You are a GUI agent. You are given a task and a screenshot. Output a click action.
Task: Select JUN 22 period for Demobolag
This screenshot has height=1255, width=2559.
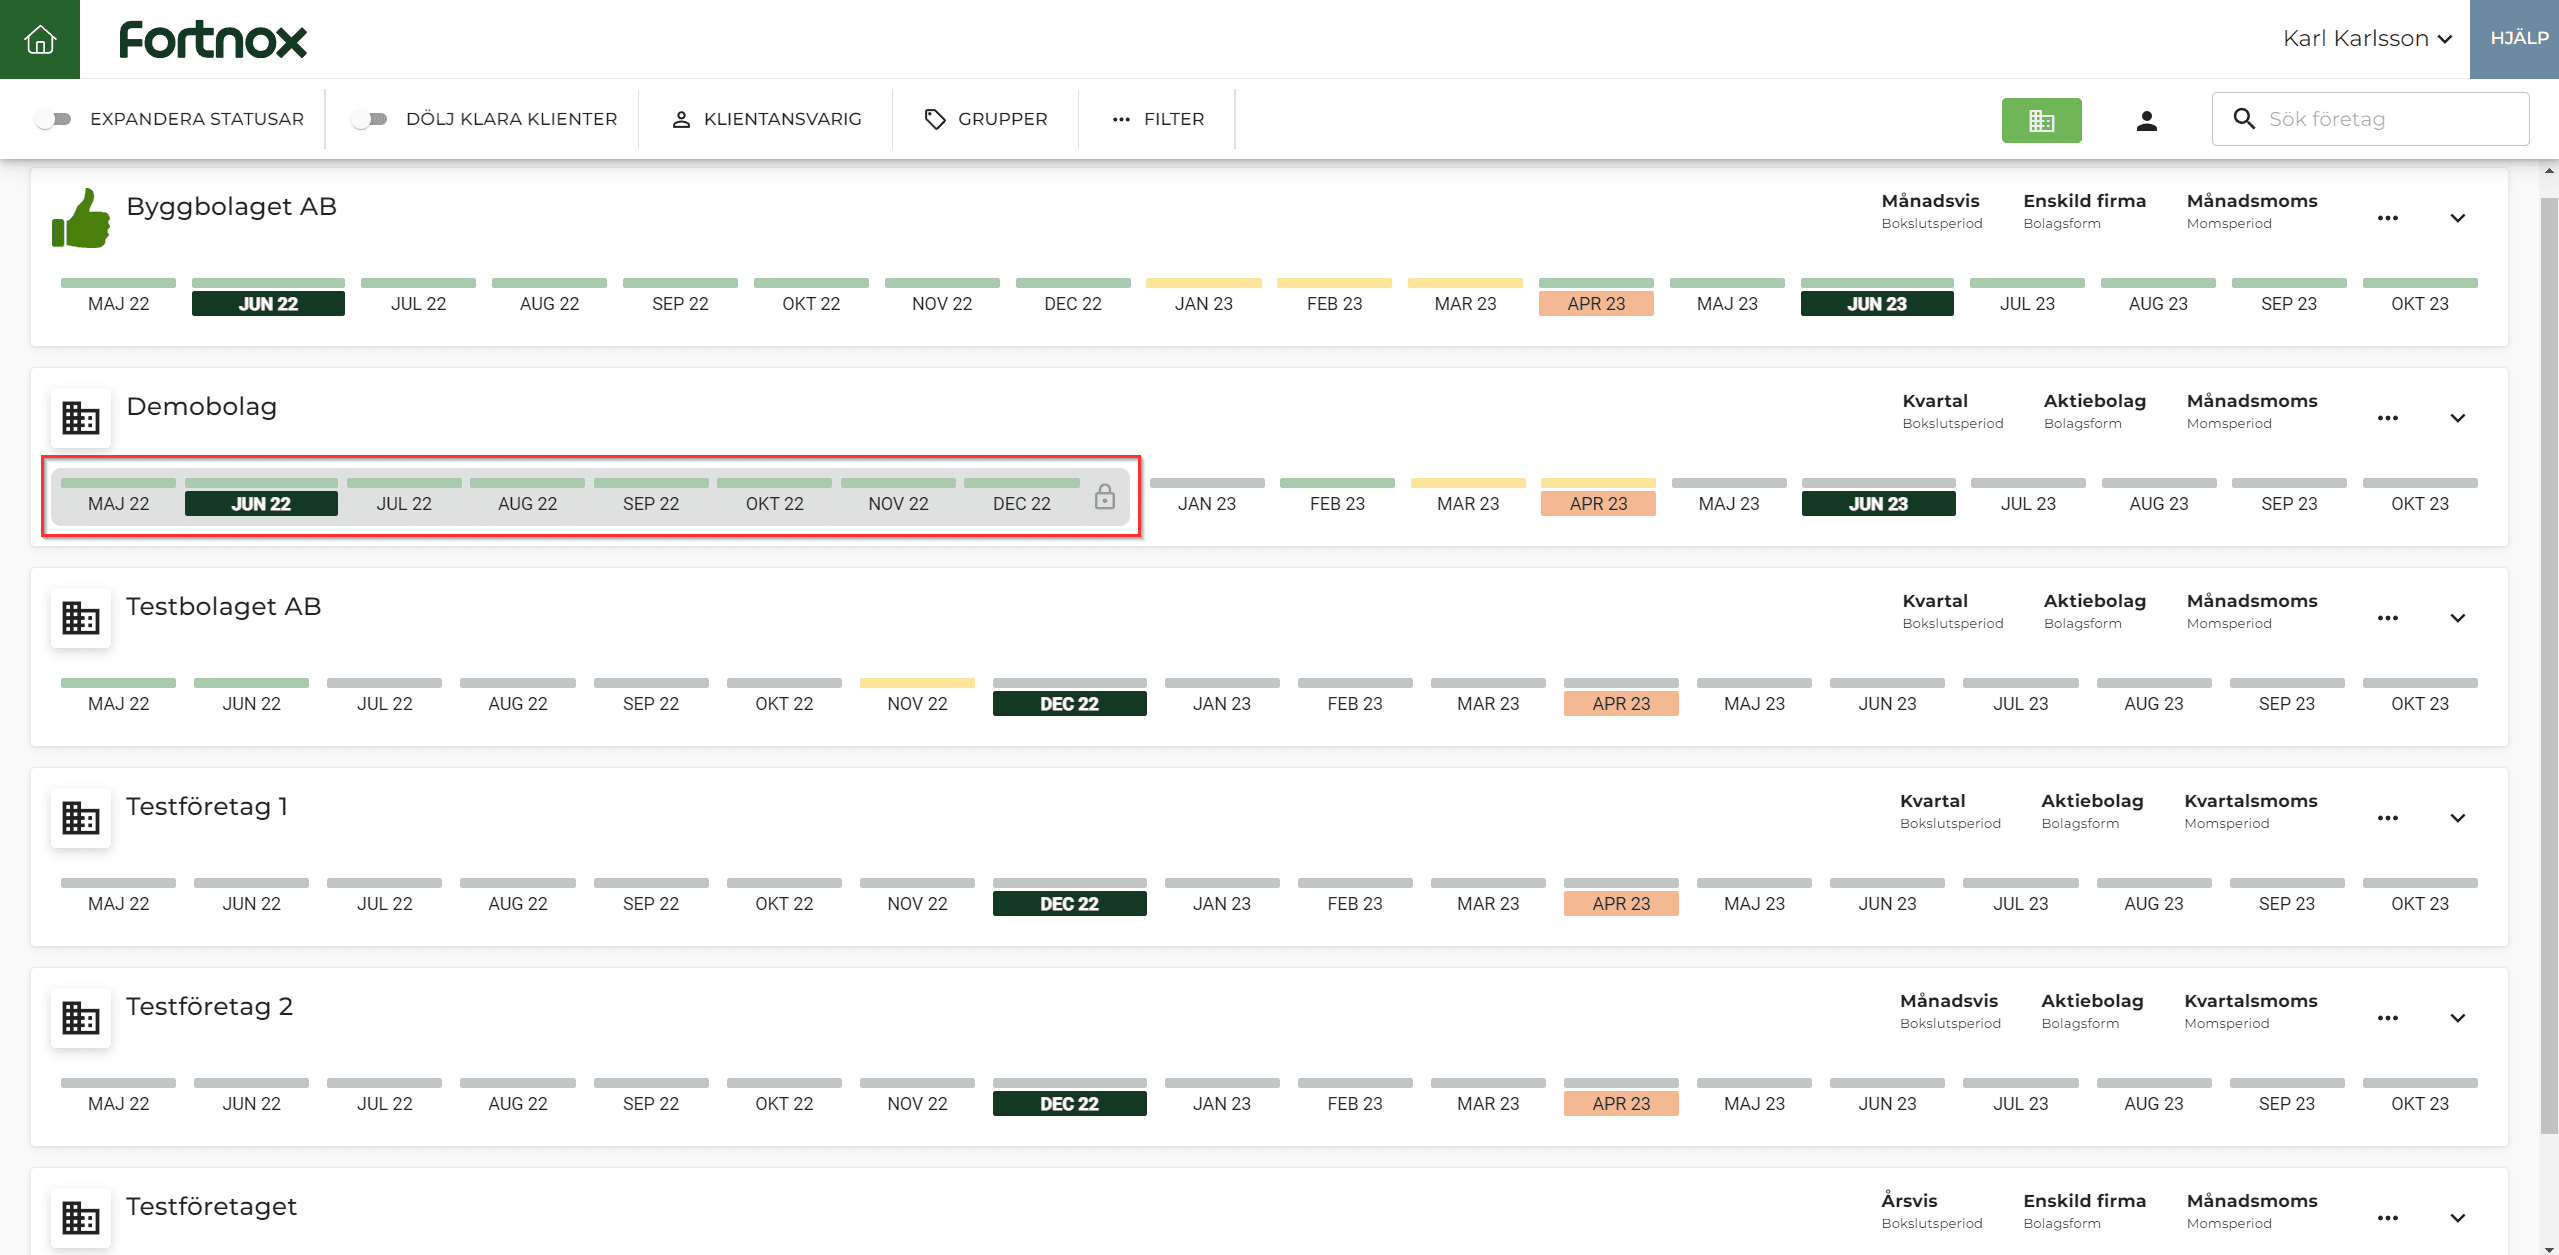[x=261, y=503]
